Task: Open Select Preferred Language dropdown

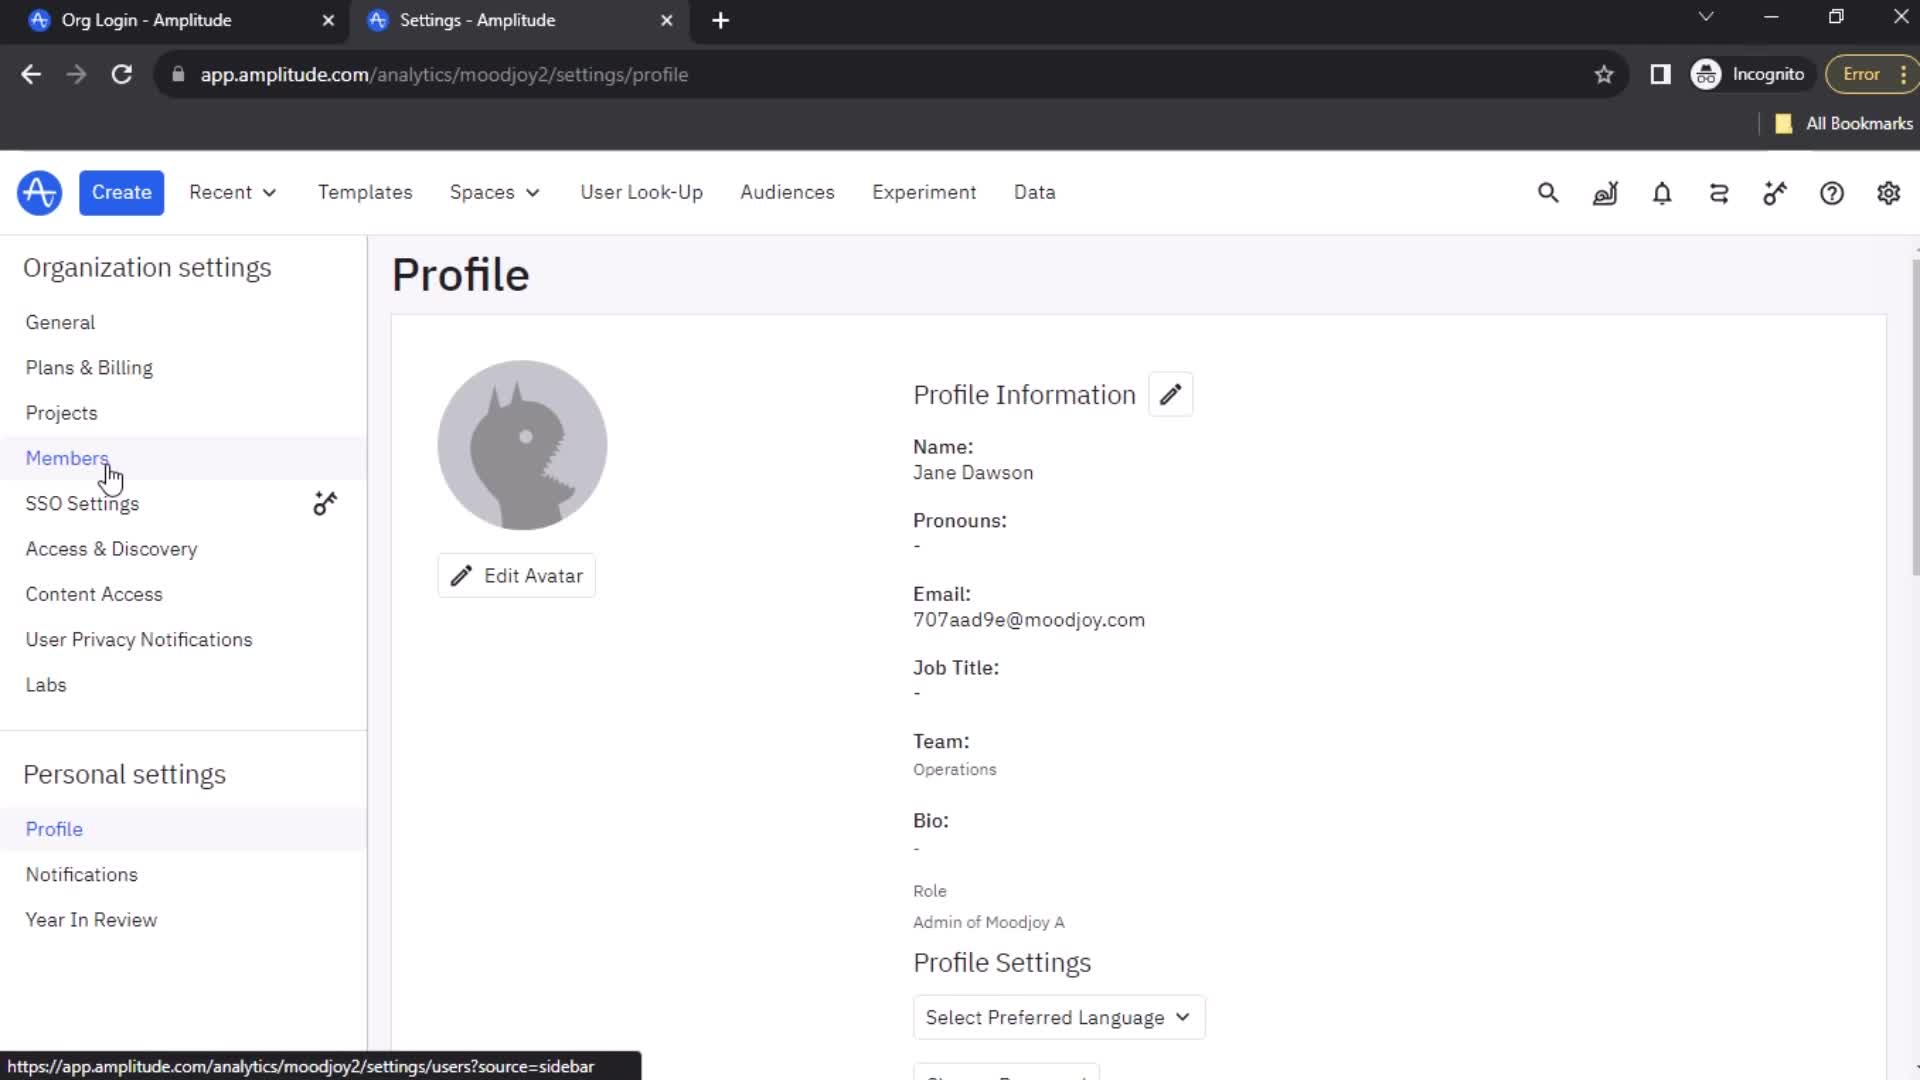Action: click(1059, 1018)
